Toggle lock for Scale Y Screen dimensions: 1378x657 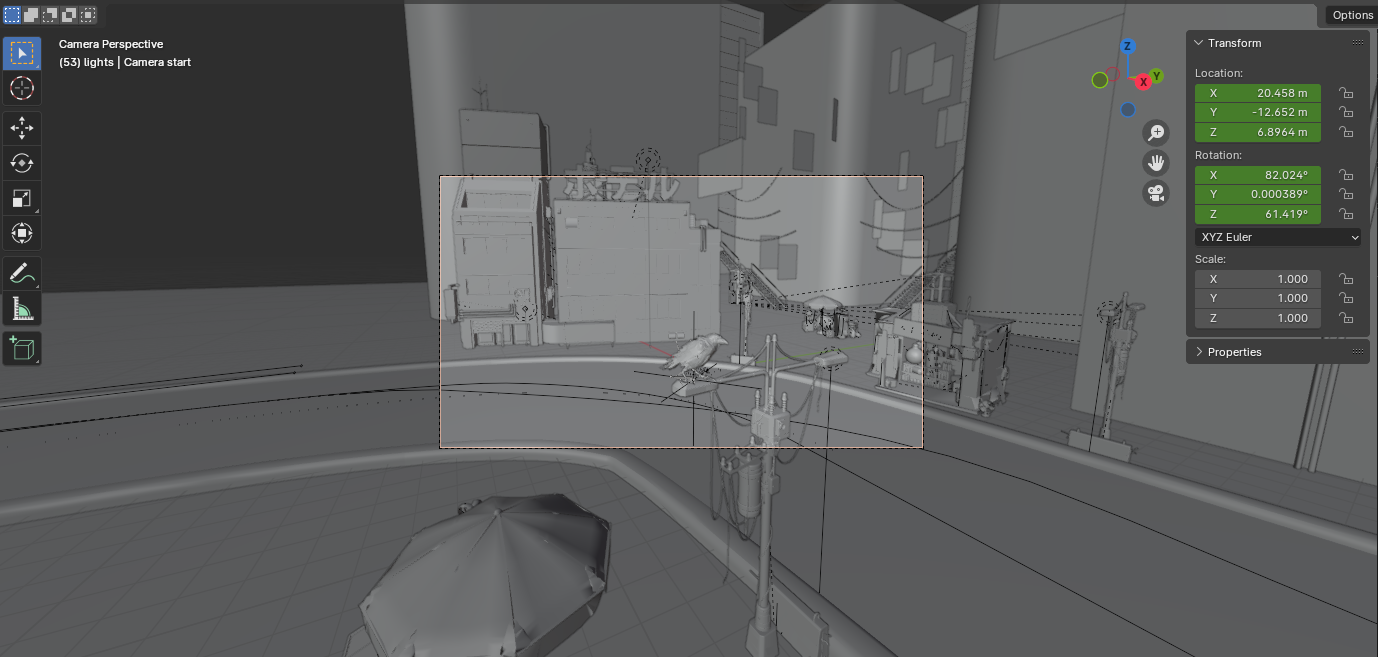point(1346,298)
